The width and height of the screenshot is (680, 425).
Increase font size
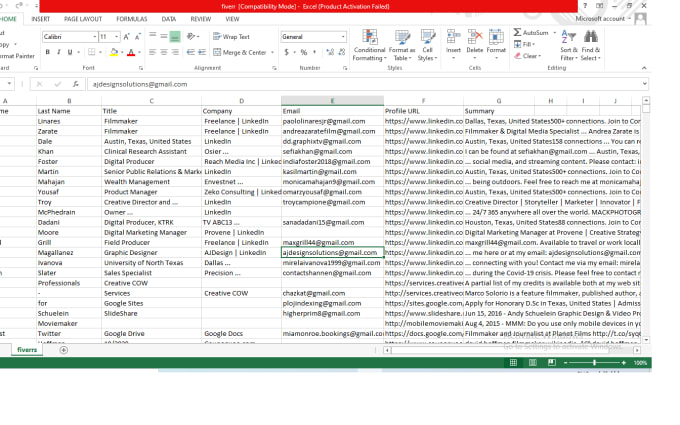pos(127,37)
